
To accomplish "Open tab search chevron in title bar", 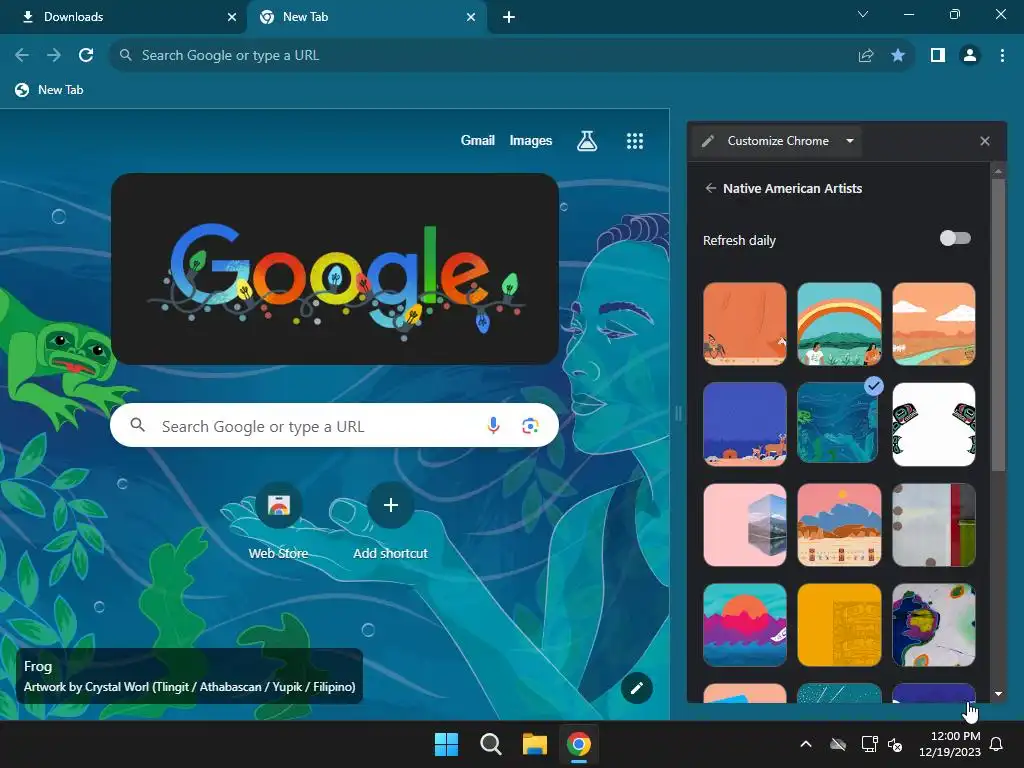I will 863,14.
